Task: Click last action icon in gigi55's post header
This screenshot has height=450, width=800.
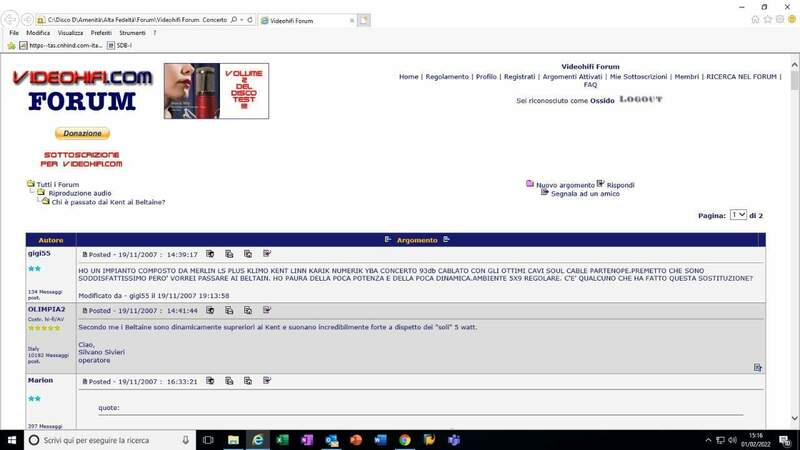Action: [x=267, y=254]
